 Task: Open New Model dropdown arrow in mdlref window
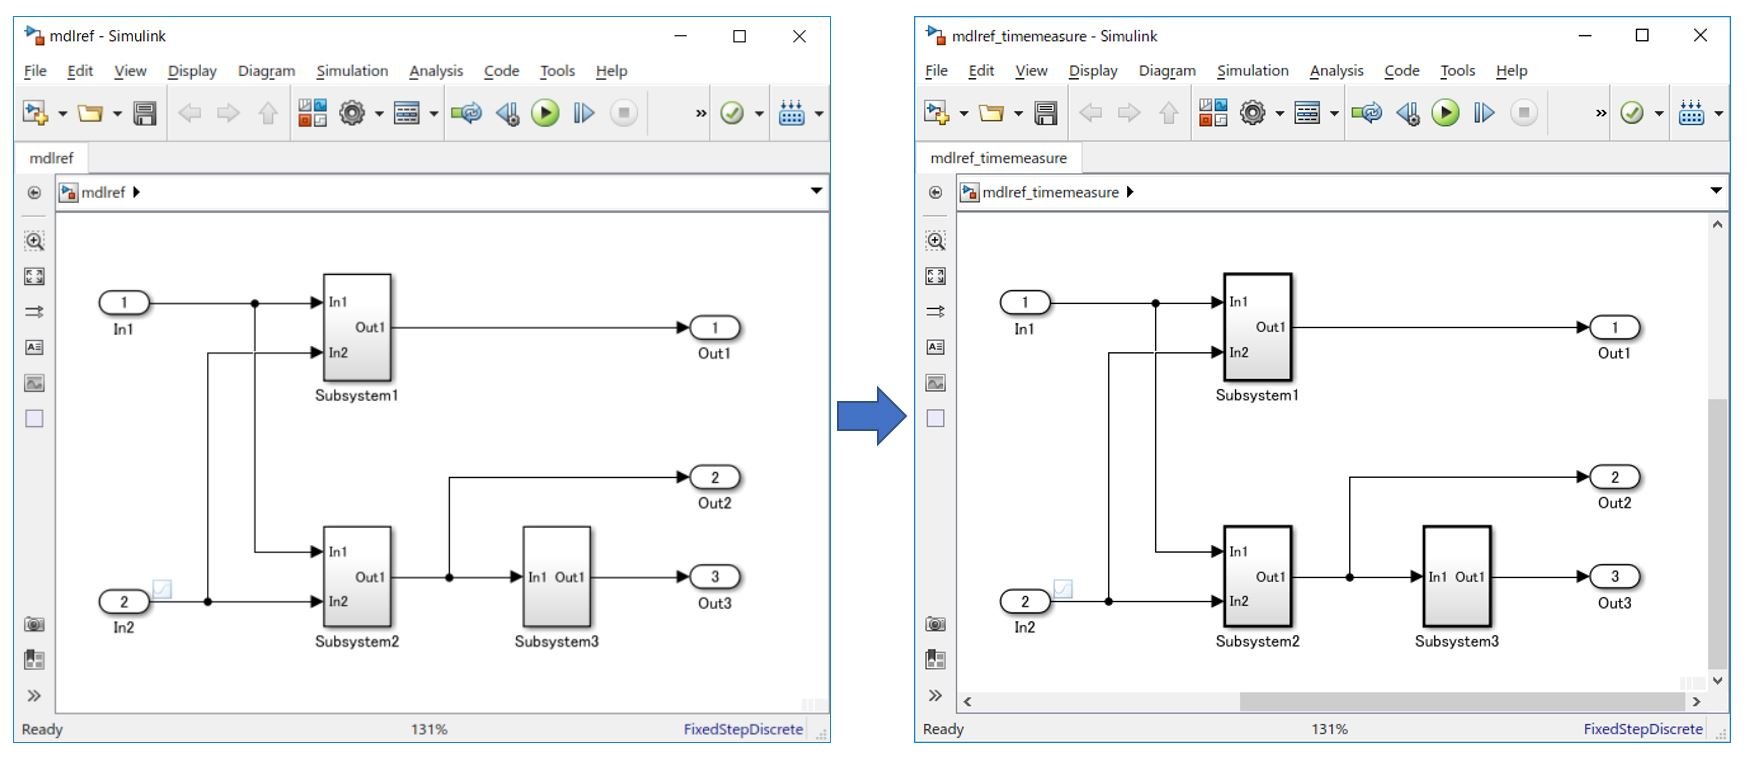coord(62,114)
